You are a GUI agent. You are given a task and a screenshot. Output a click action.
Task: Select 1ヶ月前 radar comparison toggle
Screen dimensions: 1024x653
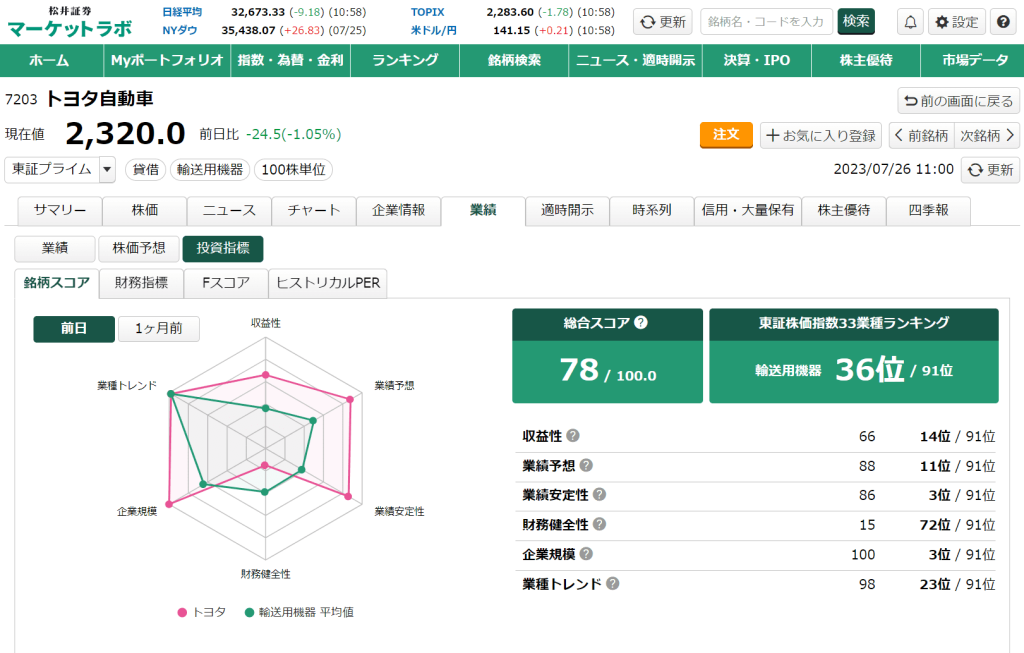click(x=159, y=328)
